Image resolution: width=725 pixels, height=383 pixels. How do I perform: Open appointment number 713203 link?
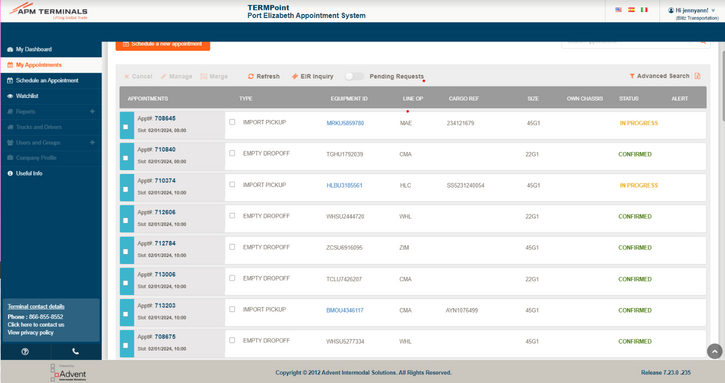(165, 306)
